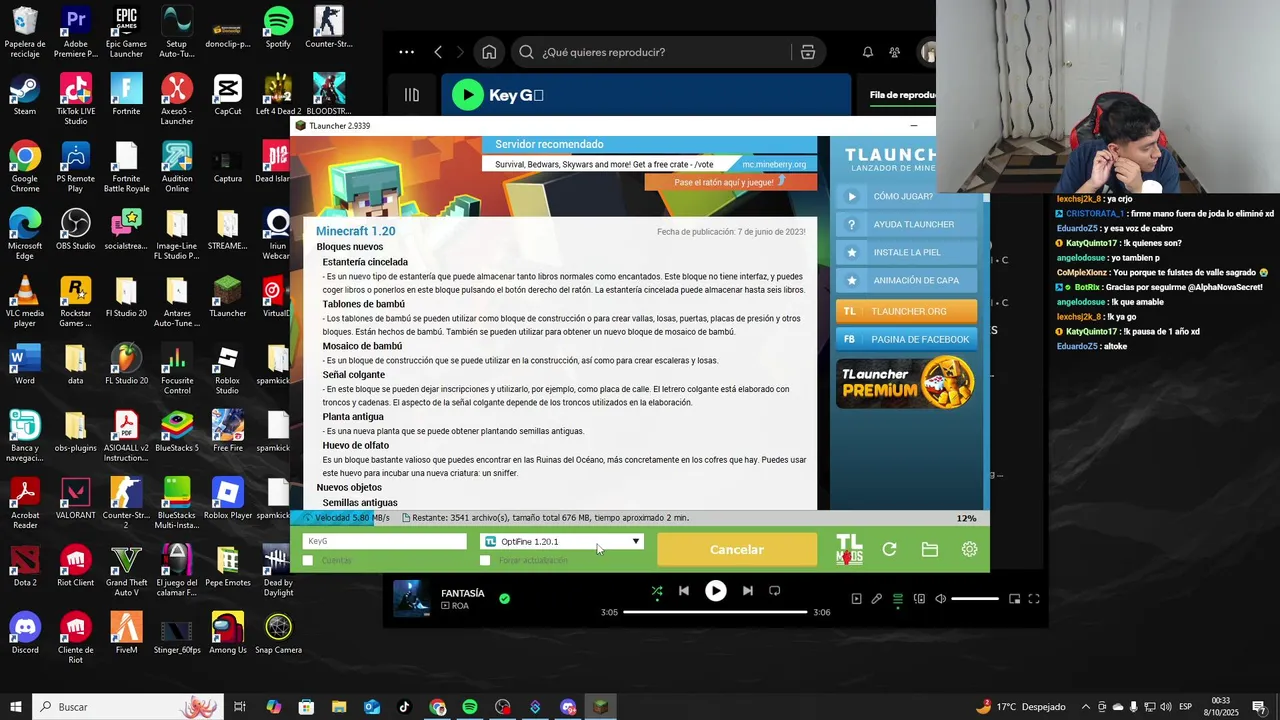Open TLauncher settings gear

click(969, 549)
